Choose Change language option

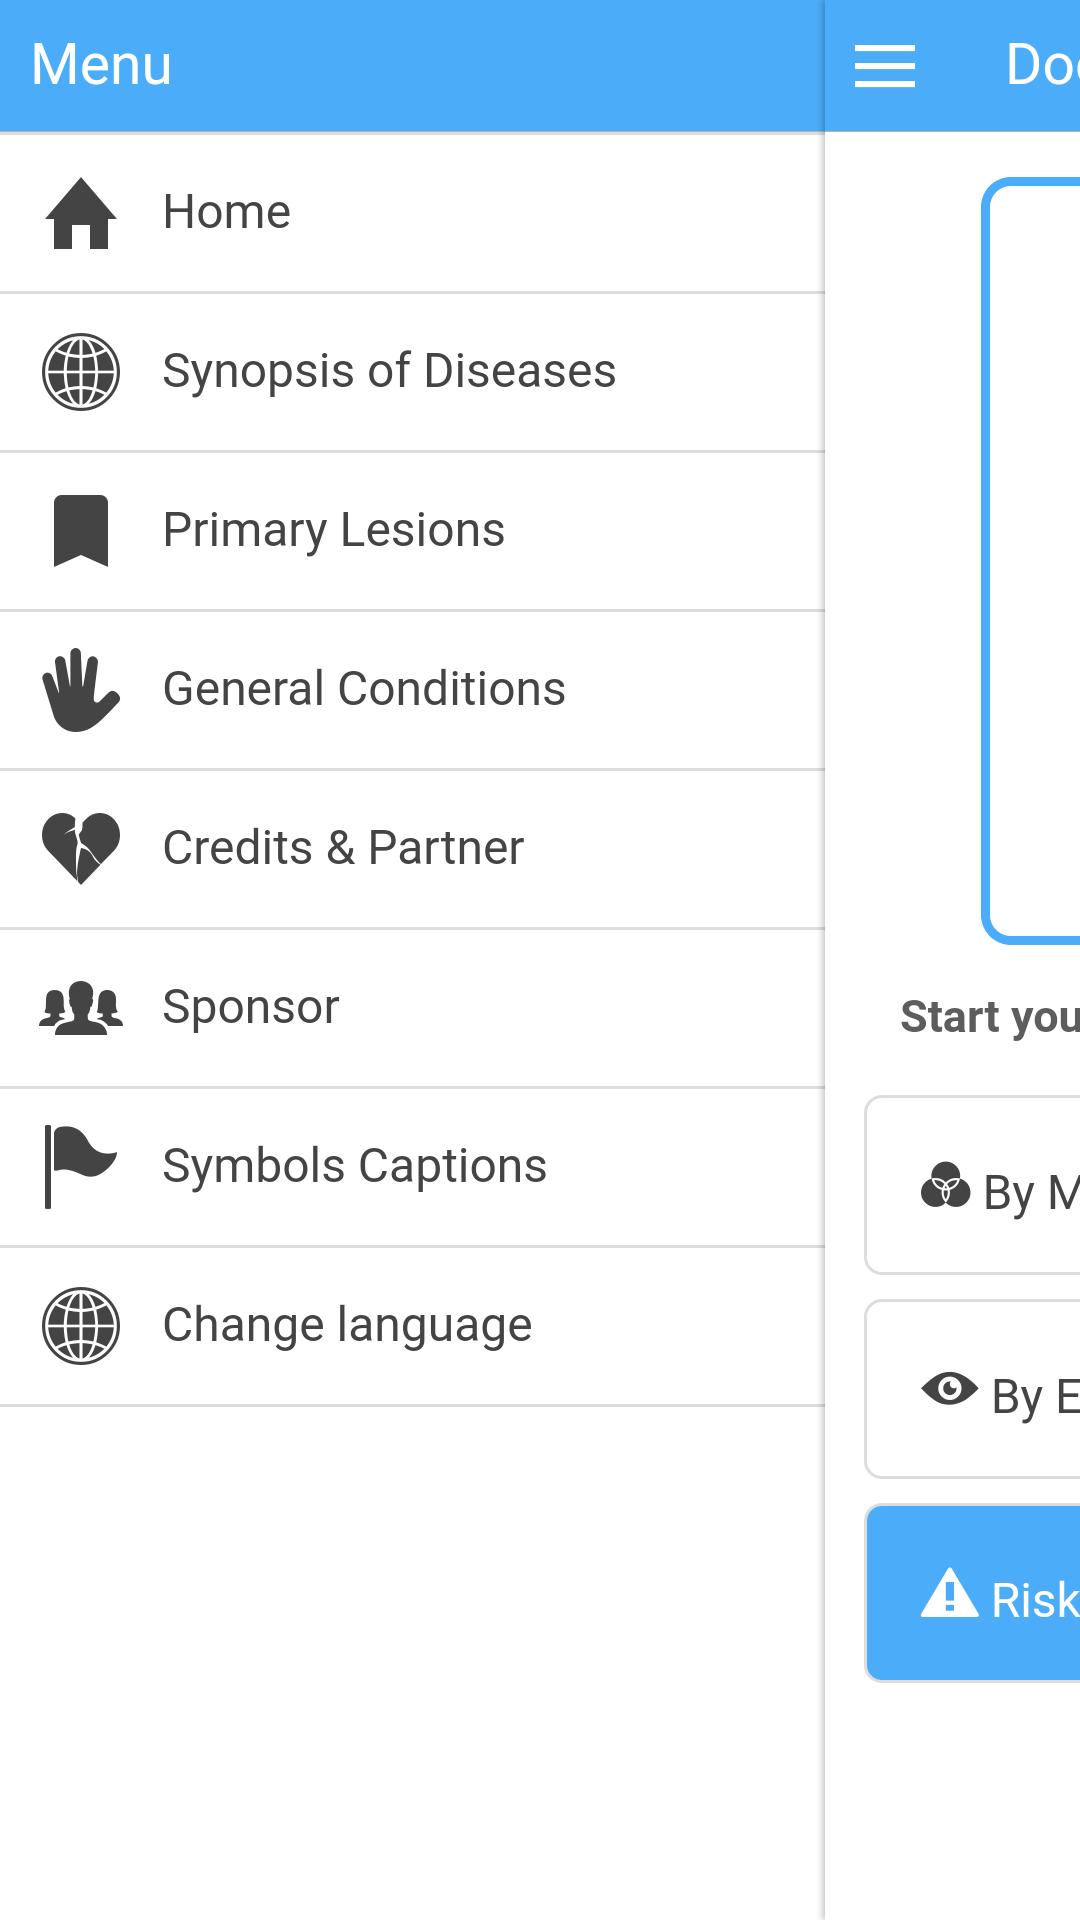coord(347,1325)
